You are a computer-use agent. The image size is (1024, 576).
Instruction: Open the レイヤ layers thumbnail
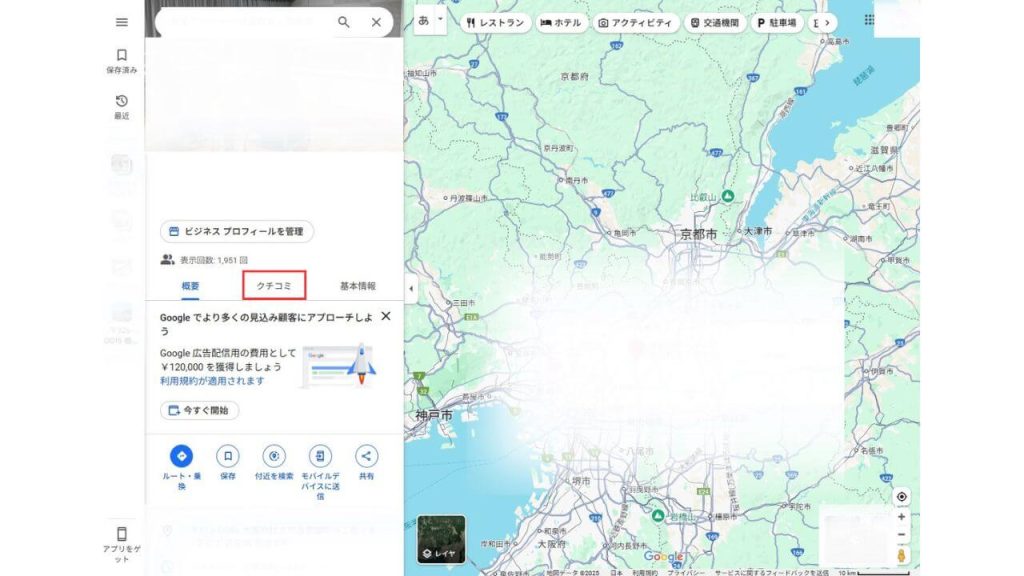tap(441, 539)
